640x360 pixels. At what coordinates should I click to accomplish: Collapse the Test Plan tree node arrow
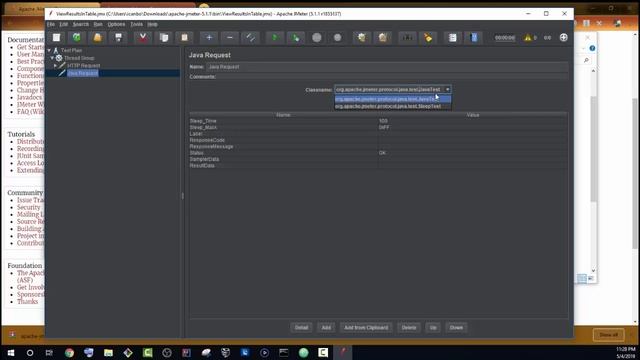pos(49,50)
